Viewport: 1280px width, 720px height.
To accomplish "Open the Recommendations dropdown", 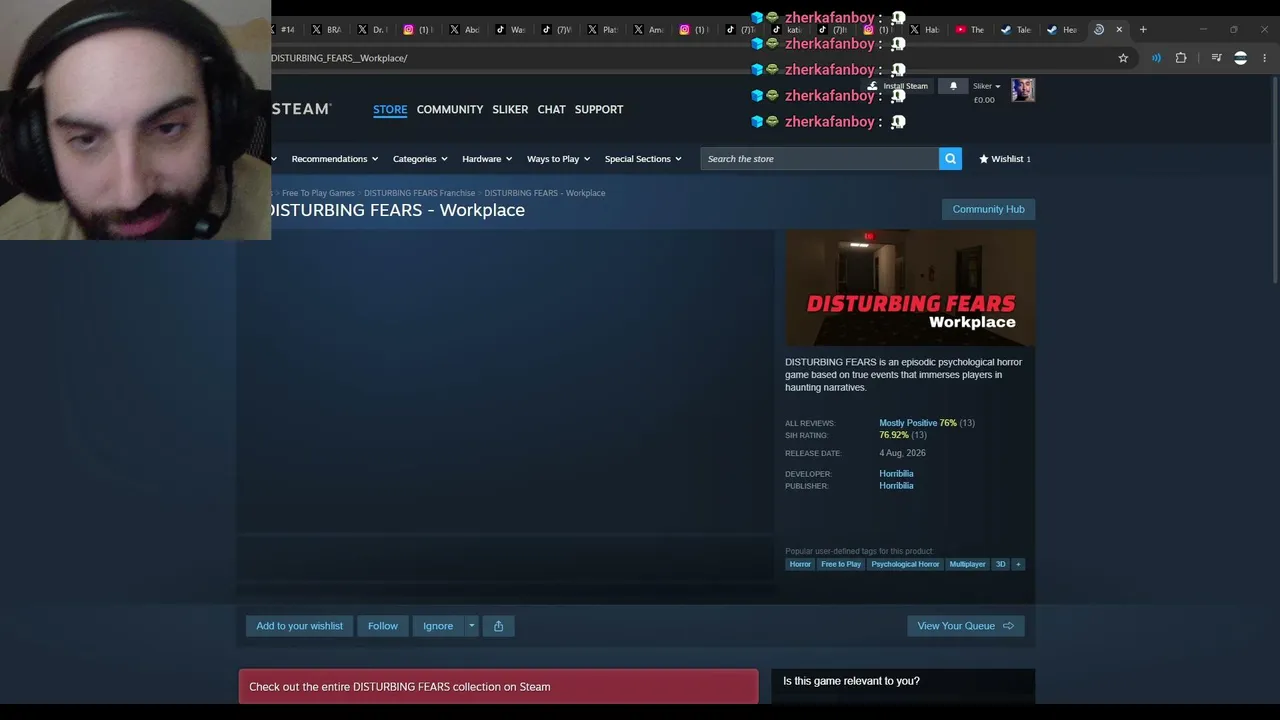I will [334, 159].
